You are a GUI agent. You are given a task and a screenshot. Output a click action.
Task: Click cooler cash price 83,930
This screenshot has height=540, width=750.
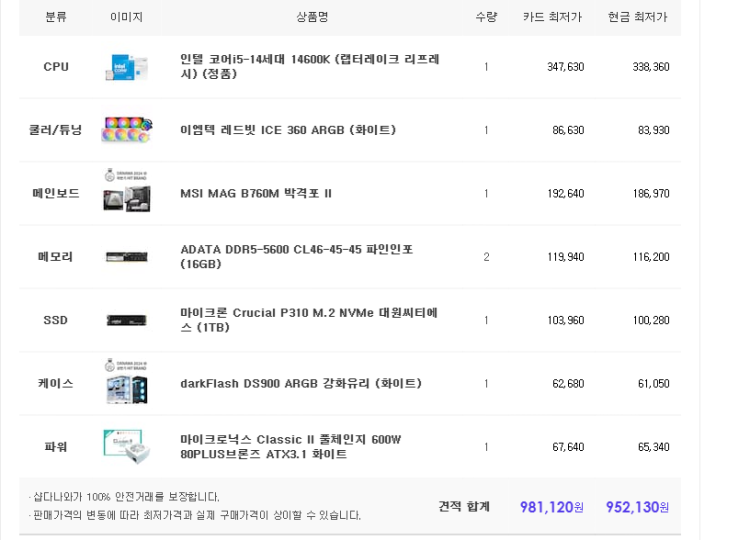653,130
